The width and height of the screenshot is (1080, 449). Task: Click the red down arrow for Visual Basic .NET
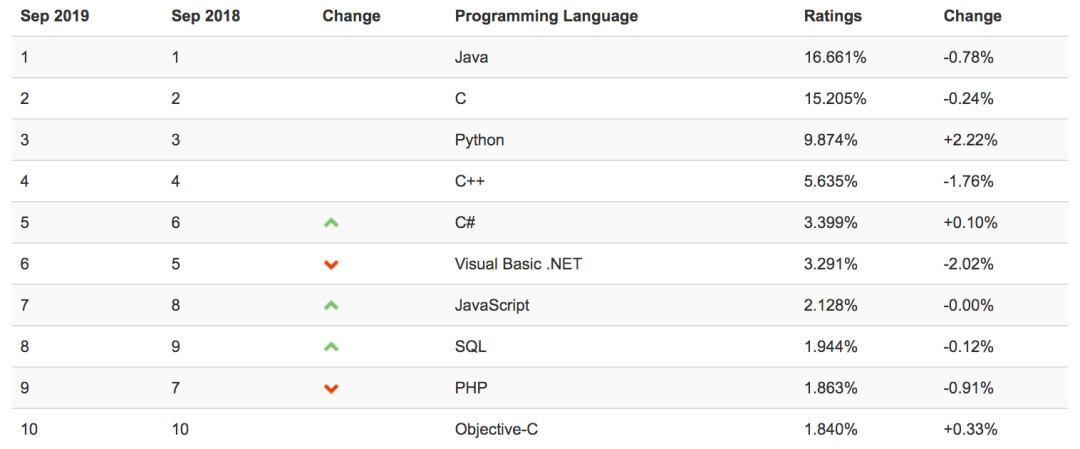tap(331, 264)
